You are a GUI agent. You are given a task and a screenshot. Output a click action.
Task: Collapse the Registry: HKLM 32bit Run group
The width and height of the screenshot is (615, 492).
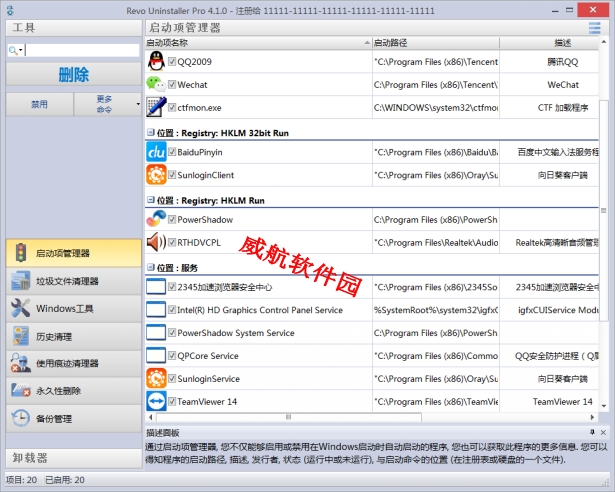point(151,133)
